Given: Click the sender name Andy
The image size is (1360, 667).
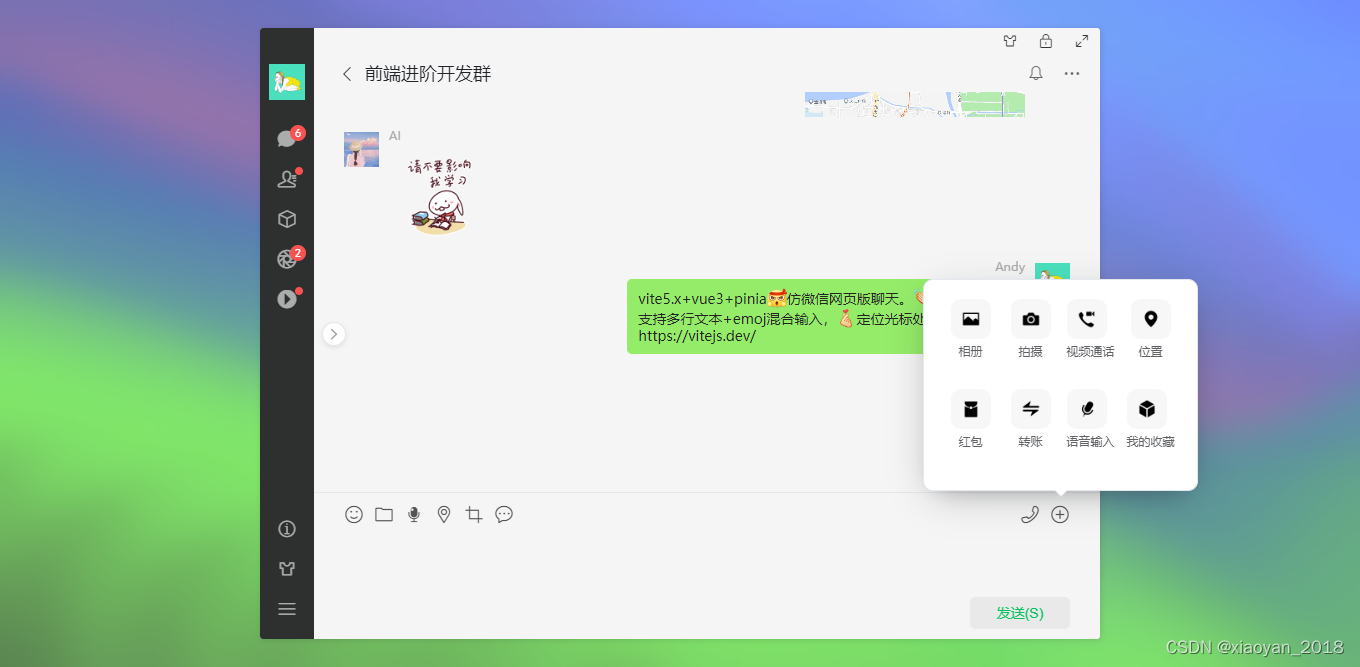Looking at the screenshot, I should [x=1010, y=267].
